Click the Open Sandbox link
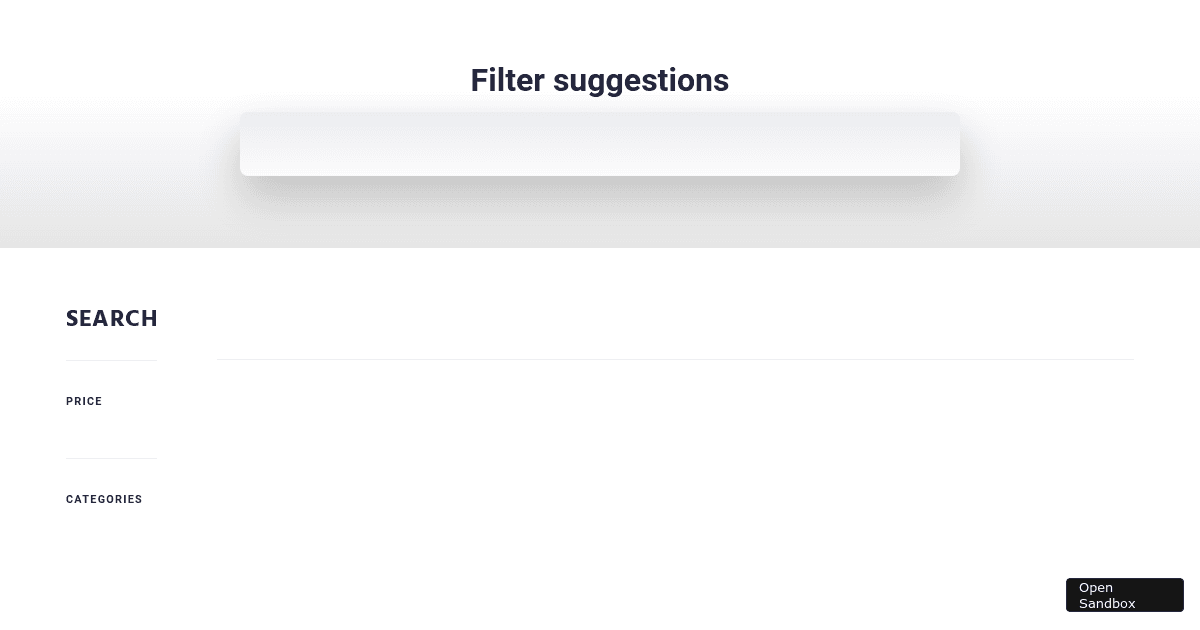 pyautogui.click(x=1125, y=595)
